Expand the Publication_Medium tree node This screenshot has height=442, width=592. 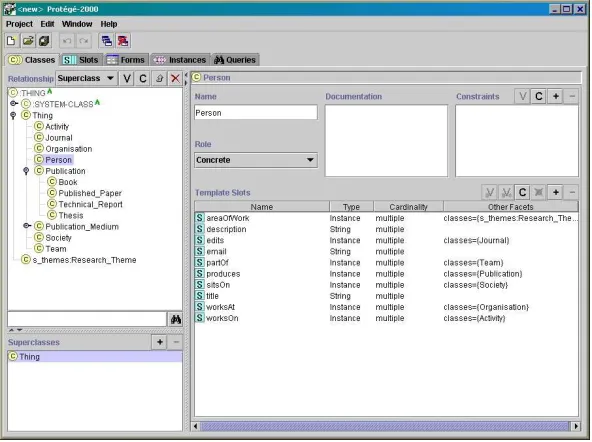(27, 226)
